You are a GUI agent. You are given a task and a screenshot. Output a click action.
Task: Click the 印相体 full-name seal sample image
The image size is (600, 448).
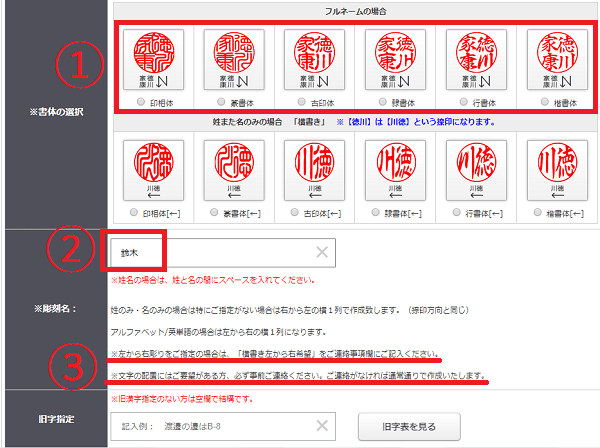[x=153, y=60]
